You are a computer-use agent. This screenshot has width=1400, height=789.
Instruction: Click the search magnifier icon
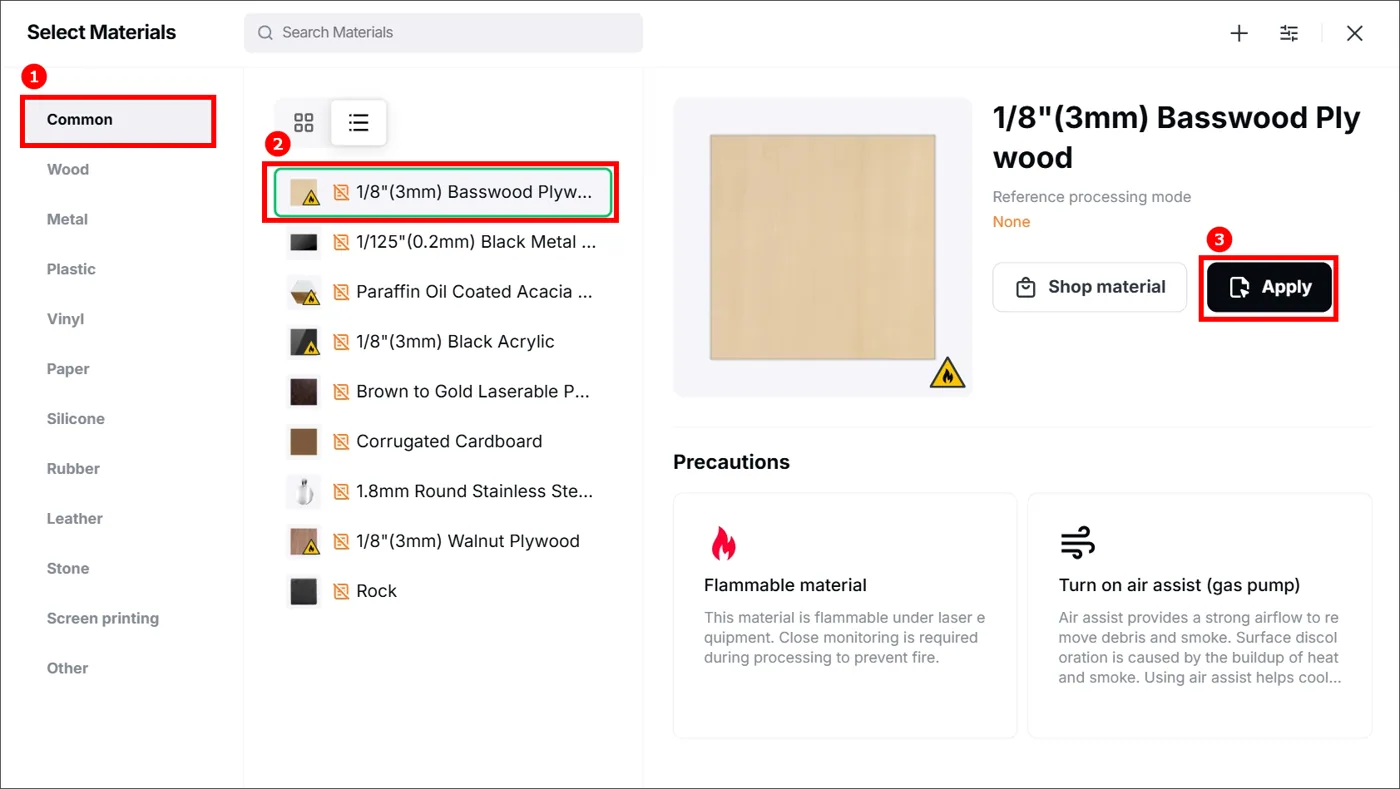[265, 33]
